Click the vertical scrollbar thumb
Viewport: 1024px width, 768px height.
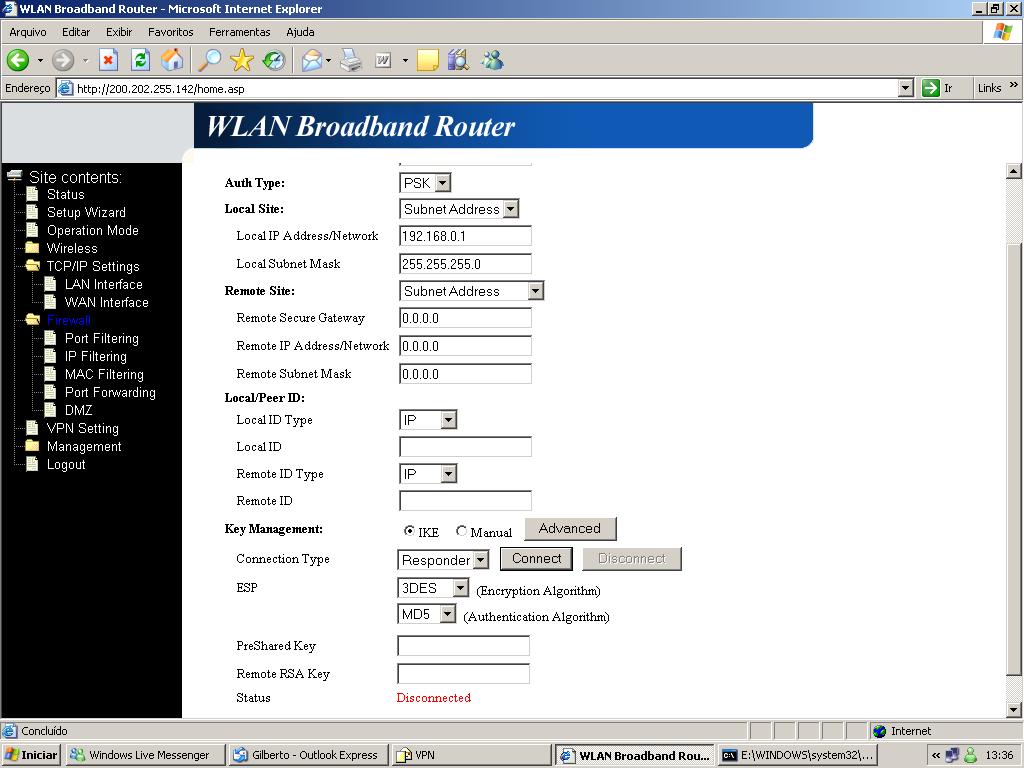pyautogui.click(x=1014, y=460)
